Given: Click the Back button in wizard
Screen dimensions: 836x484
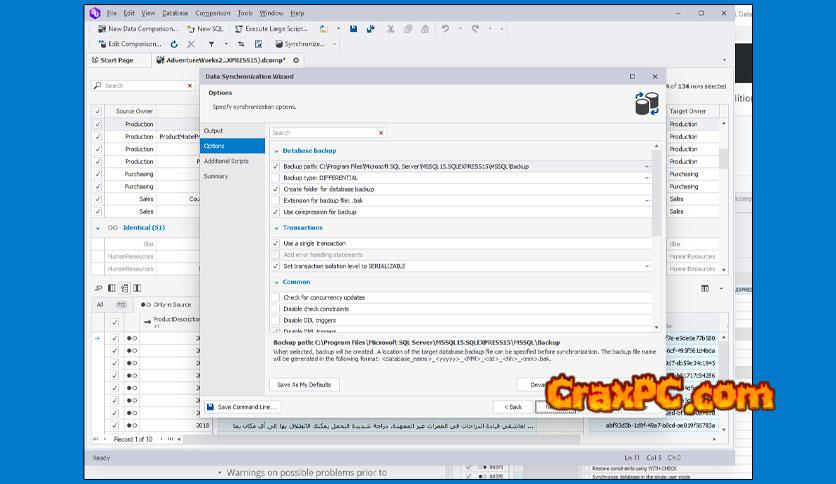Looking at the screenshot, I should [x=513, y=407].
